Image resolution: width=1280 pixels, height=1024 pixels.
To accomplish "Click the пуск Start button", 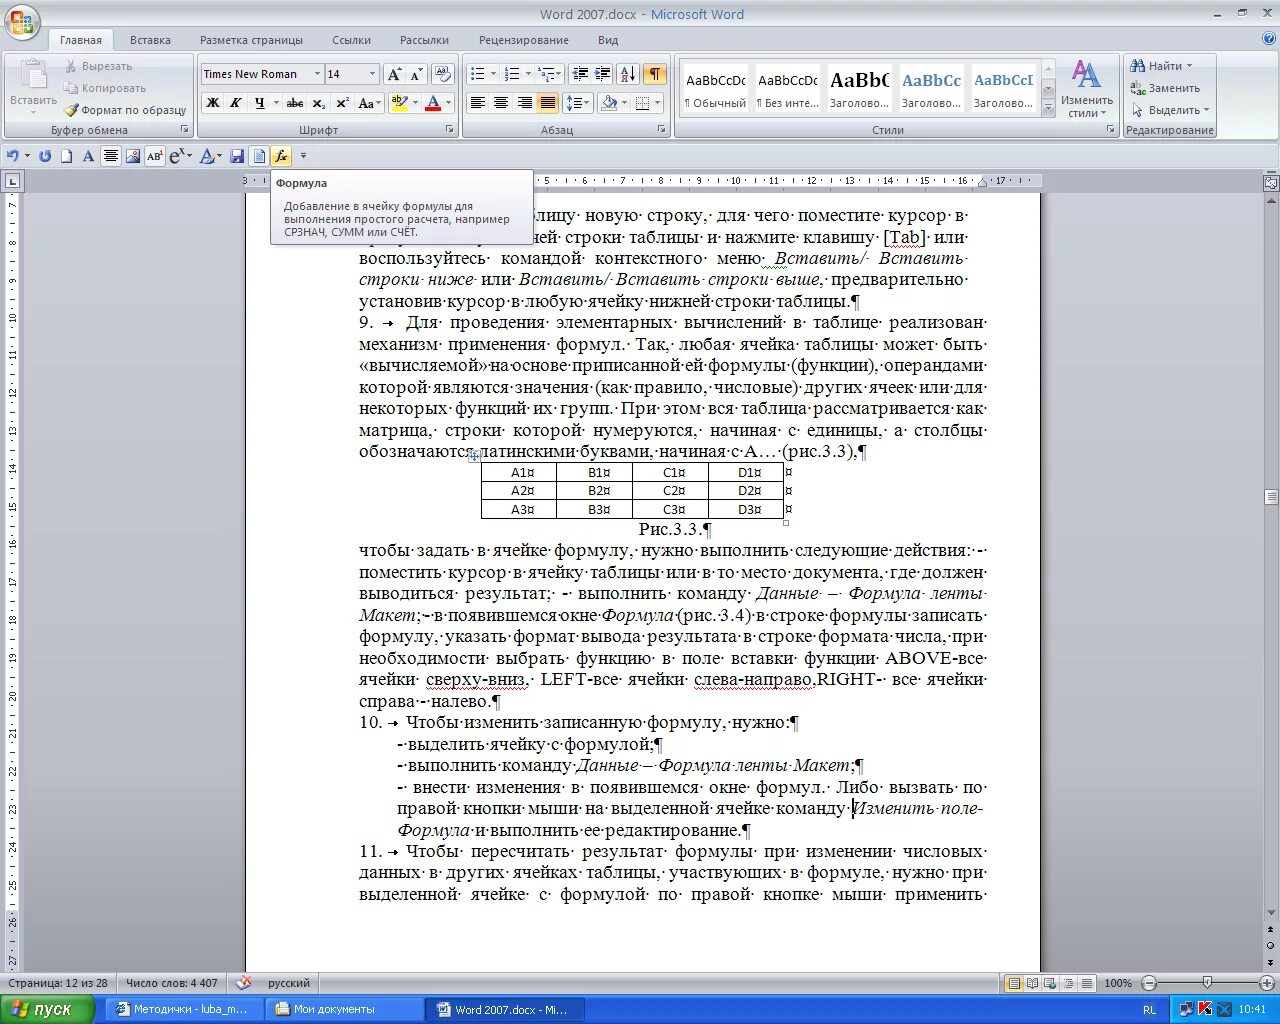I will point(48,1009).
